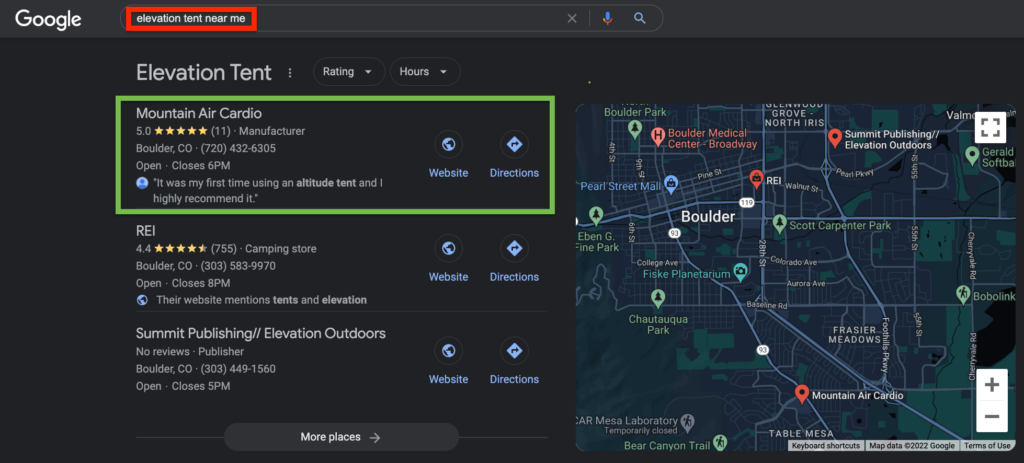Click Website label for Mountain Air Cardio
1024x463 pixels.
pos(449,173)
